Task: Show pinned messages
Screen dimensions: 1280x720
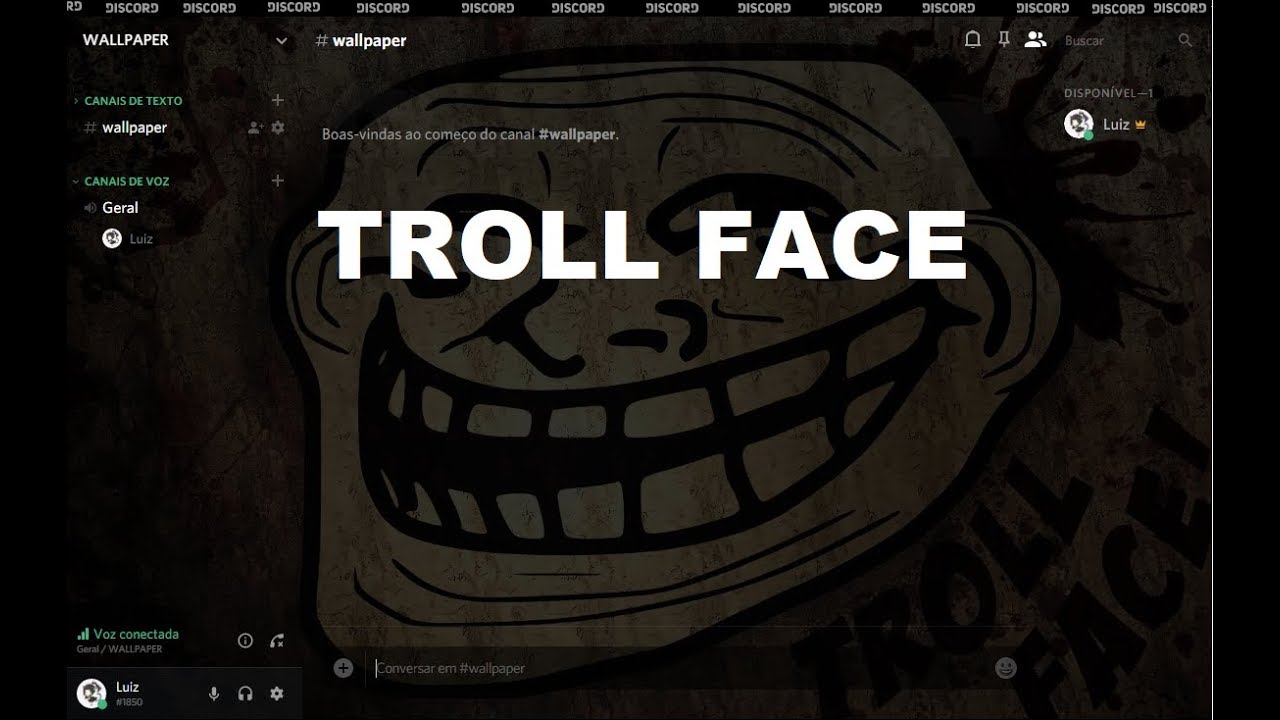Action: (1003, 40)
